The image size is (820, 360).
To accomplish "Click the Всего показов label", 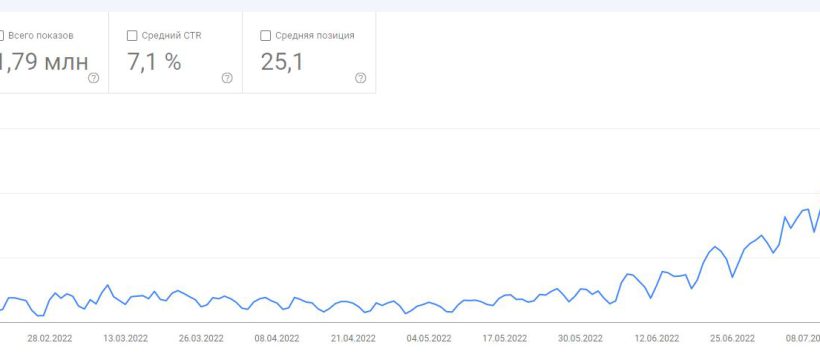I will 41,36.
